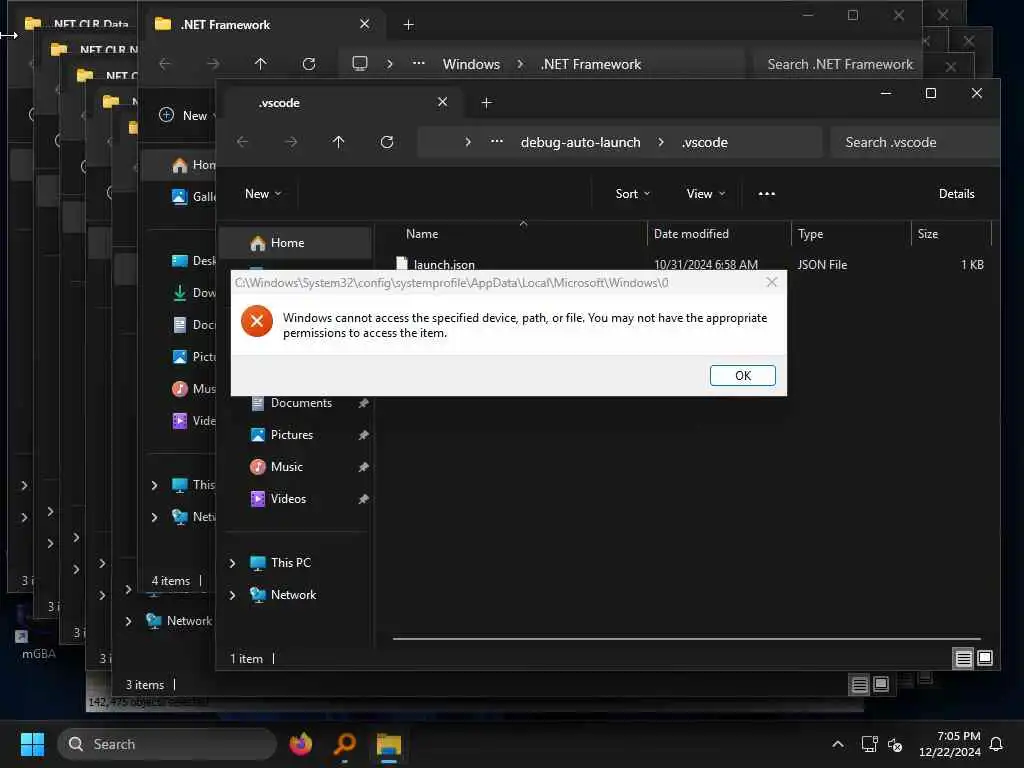Go up in the .NET Framework window
This screenshot has height=768, width=1024.
coord(261,64)
